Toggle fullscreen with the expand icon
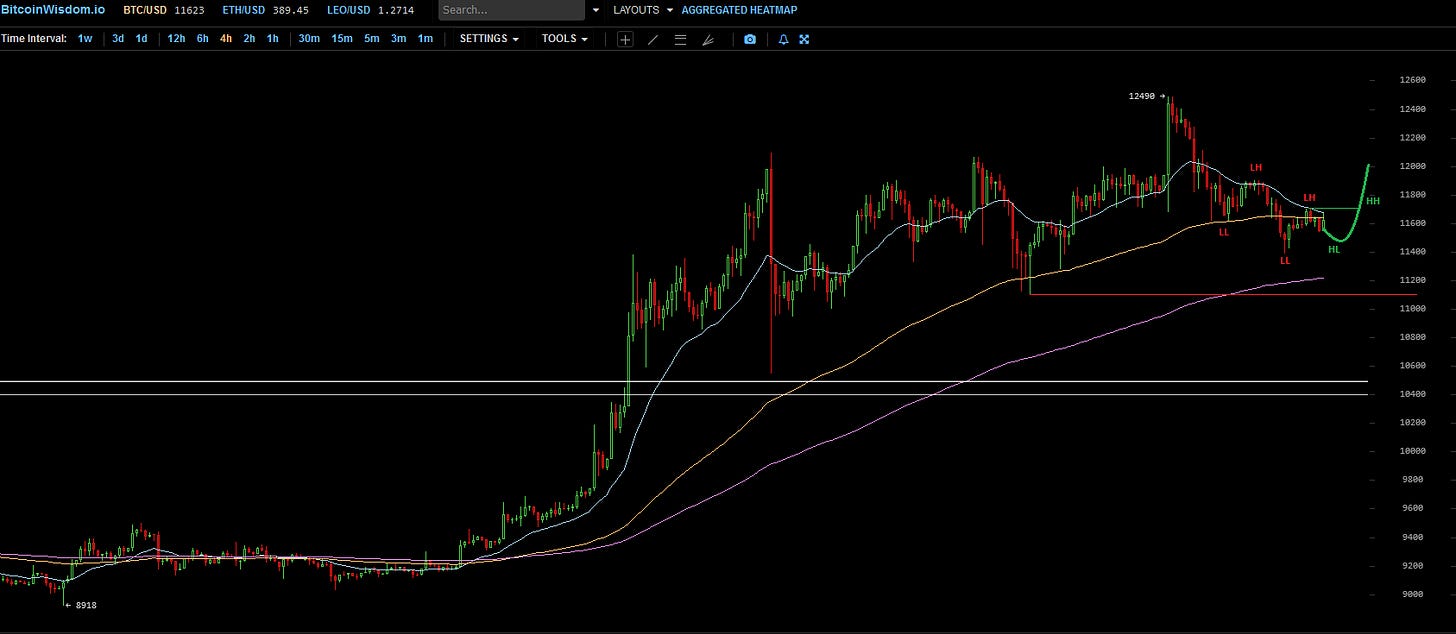The height and width of the screenshot is (634, 1456). (804, 39)
